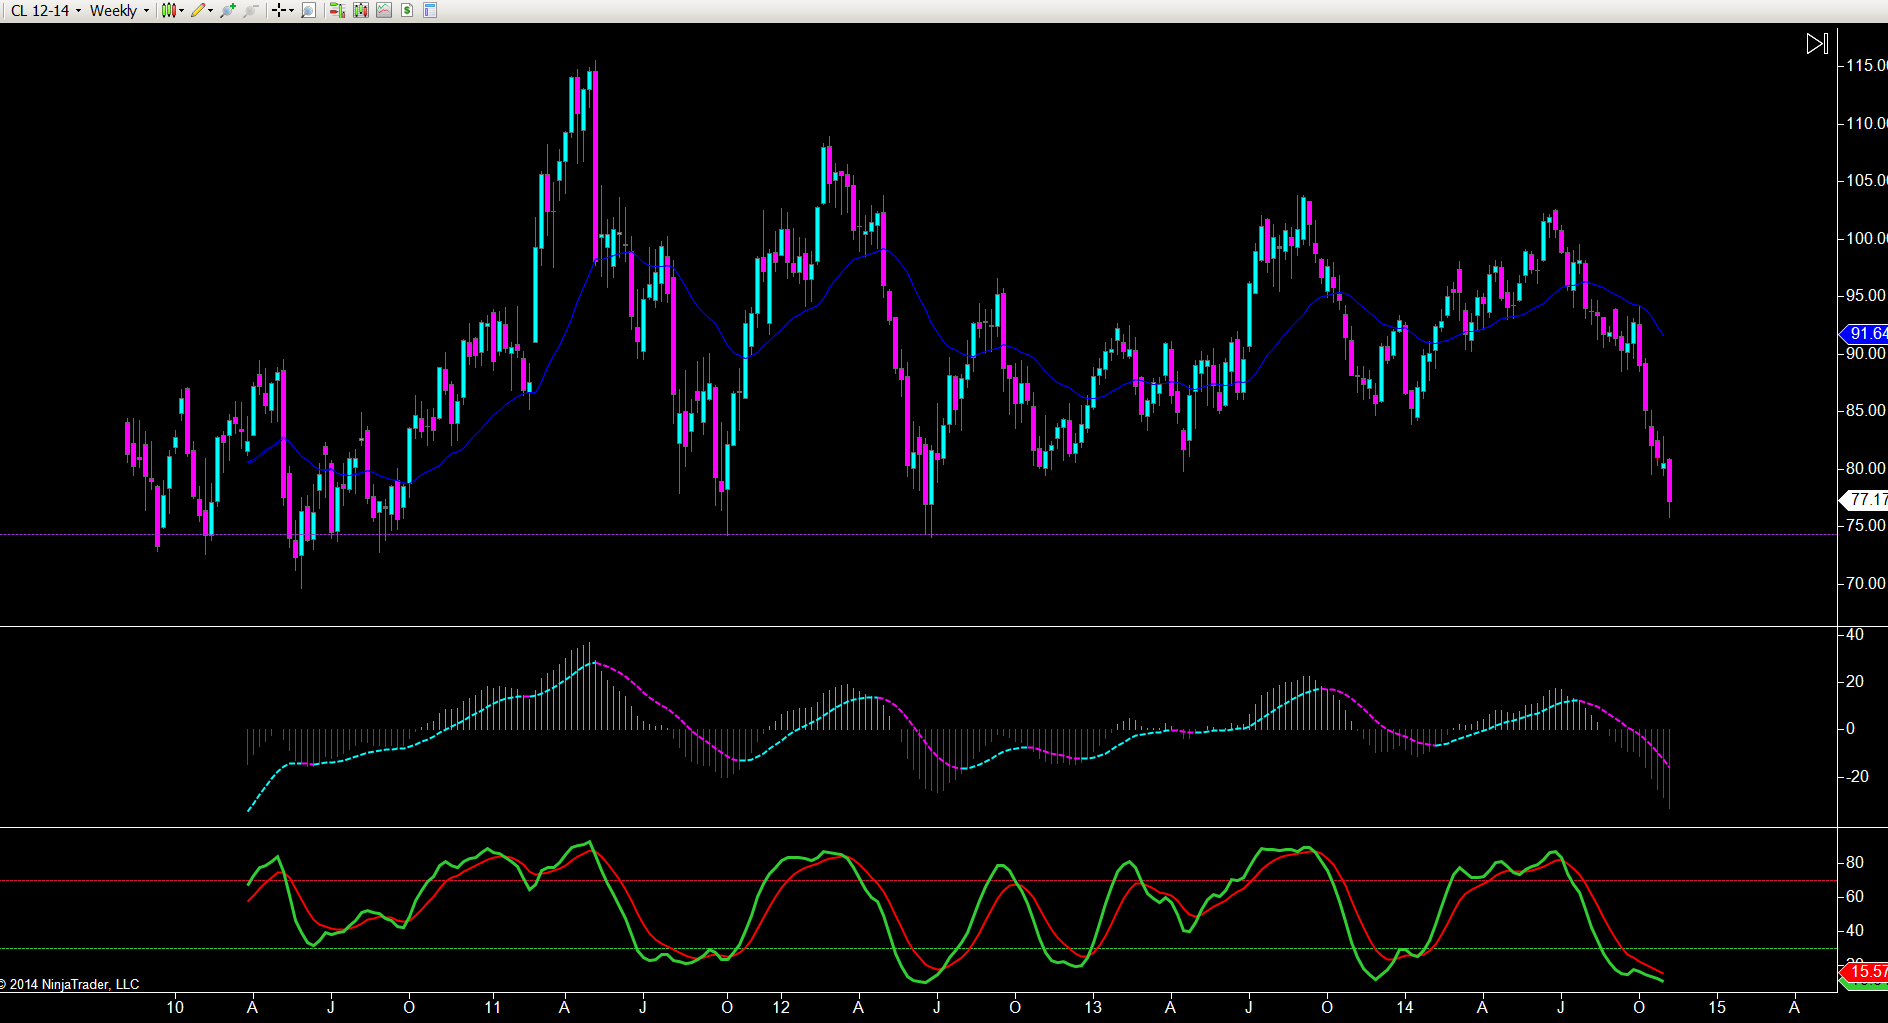Click the 70.00 price axis label
The height and width of the screenshot is (1023, 1888).
[1866, 583]
